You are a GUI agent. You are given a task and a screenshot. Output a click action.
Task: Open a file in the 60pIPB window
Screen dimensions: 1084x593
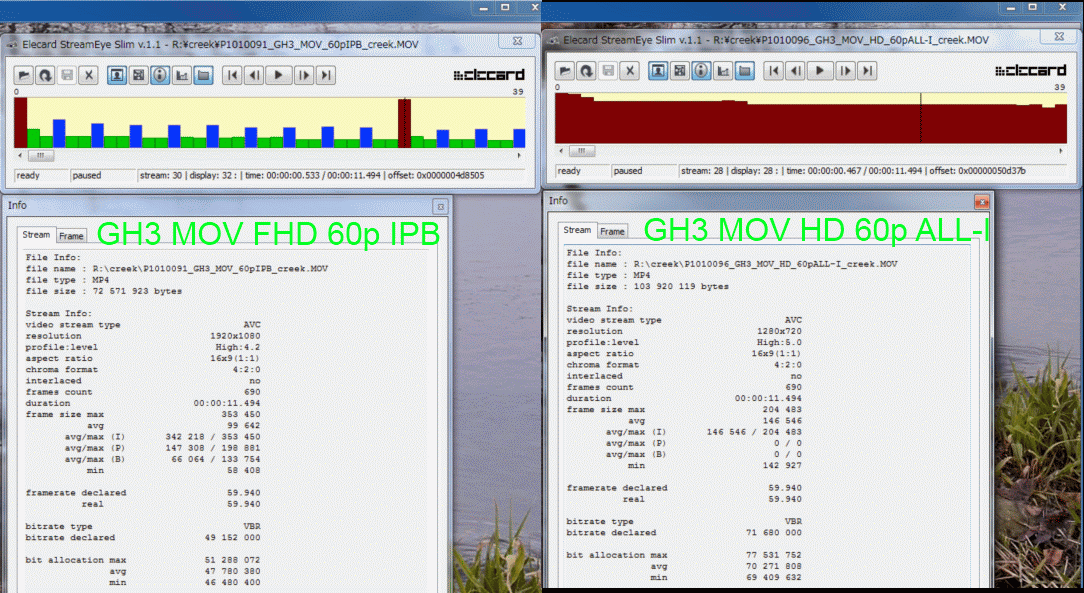(x=24, y=75)
